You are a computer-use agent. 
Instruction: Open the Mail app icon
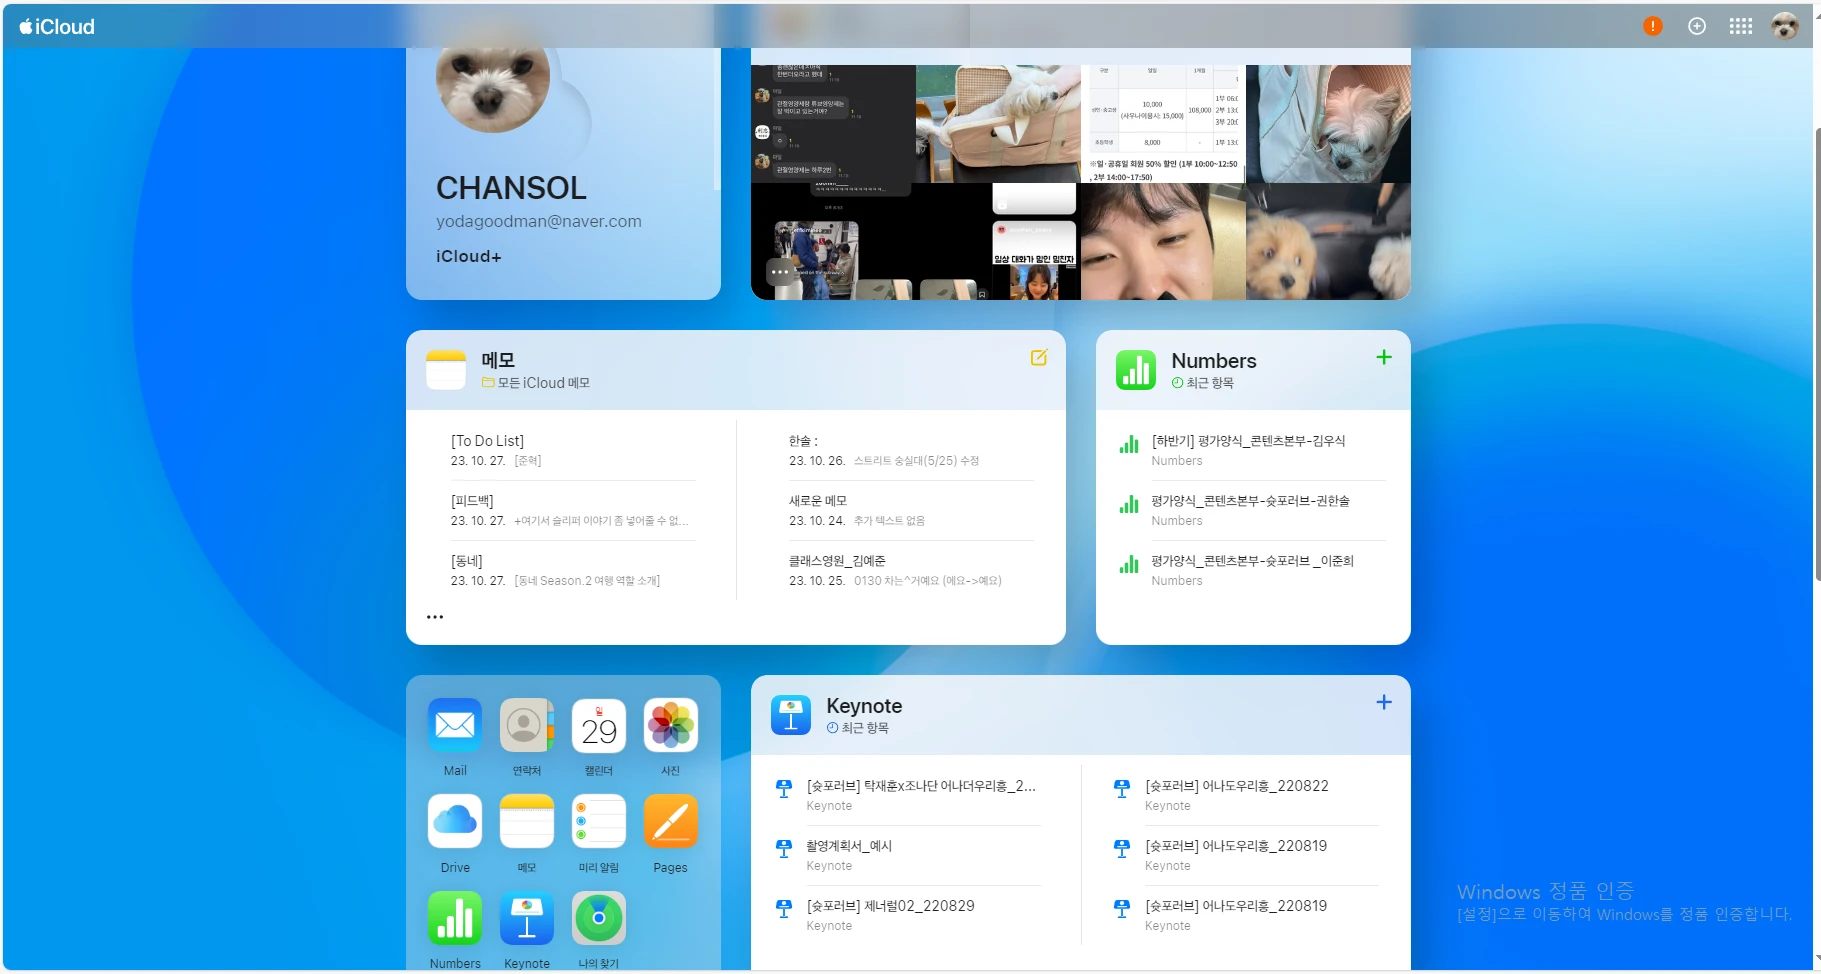click(455, 725)
